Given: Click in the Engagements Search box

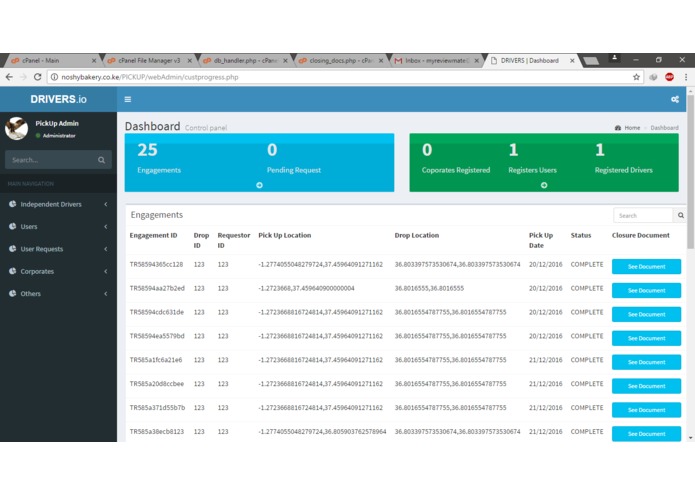Looking at the screenshot, I should 643,215.
